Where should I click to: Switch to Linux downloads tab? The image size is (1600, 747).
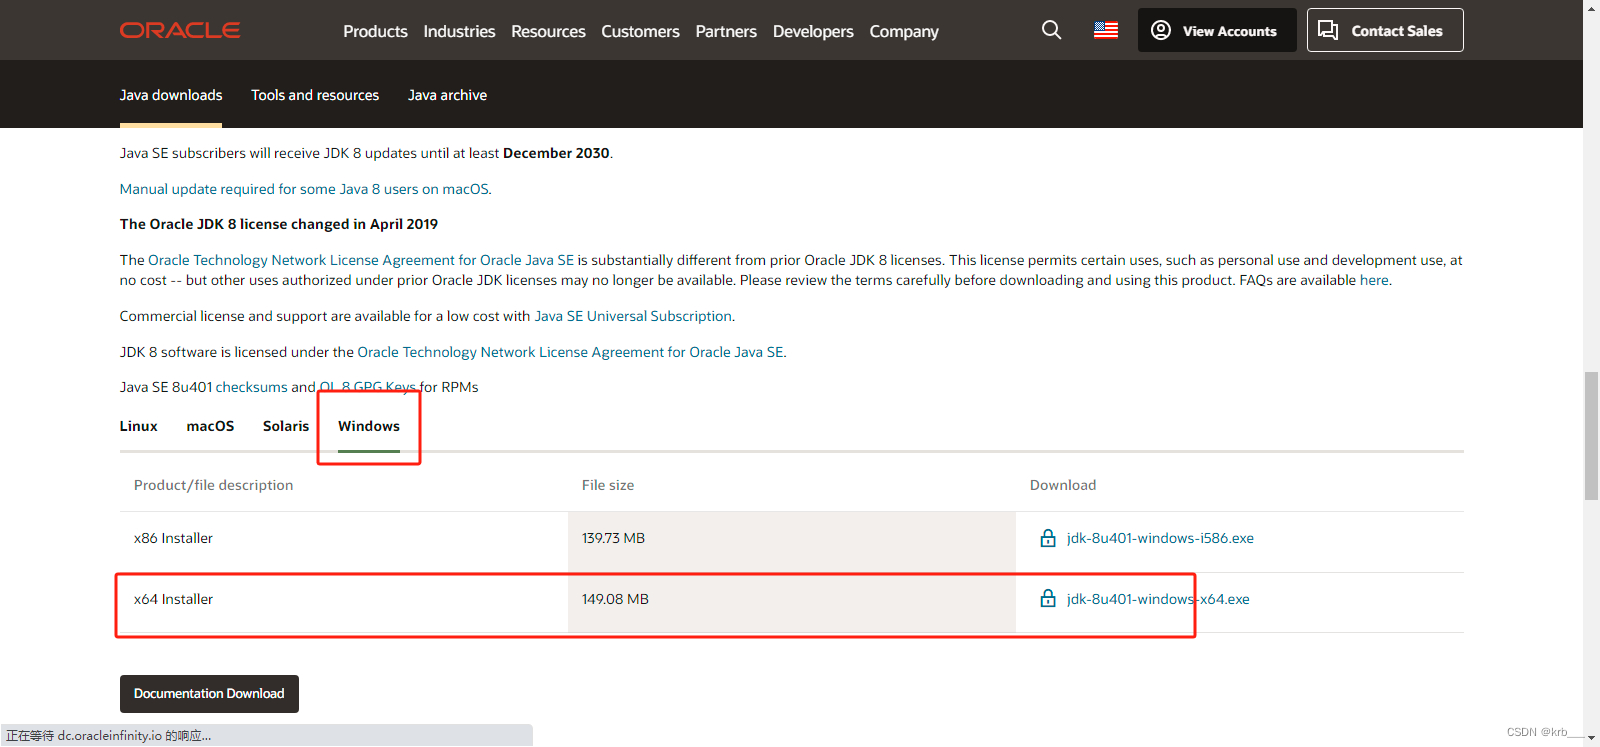(139, 426)
